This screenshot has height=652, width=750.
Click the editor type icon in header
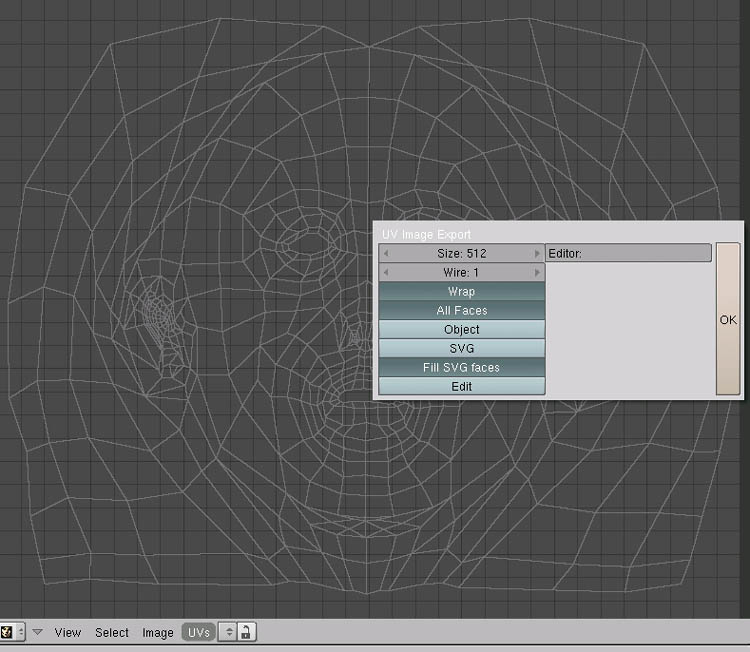[8, 632]
